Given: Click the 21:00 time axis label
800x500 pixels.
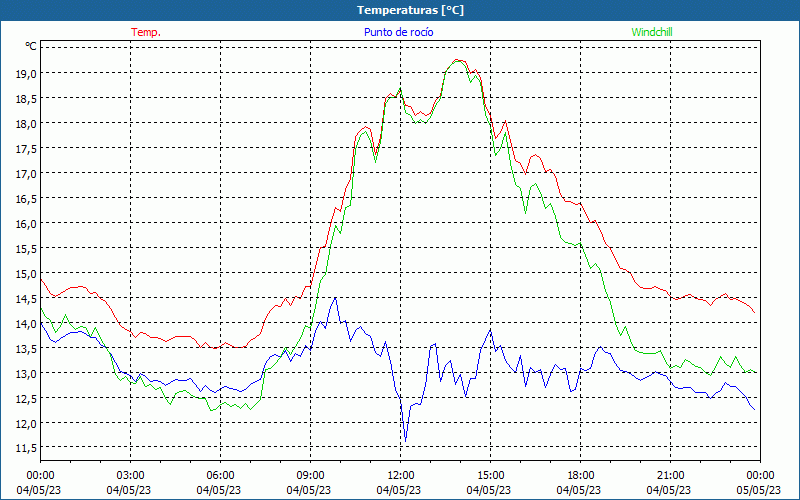Looking at the screenshot, I should (670, 476).
